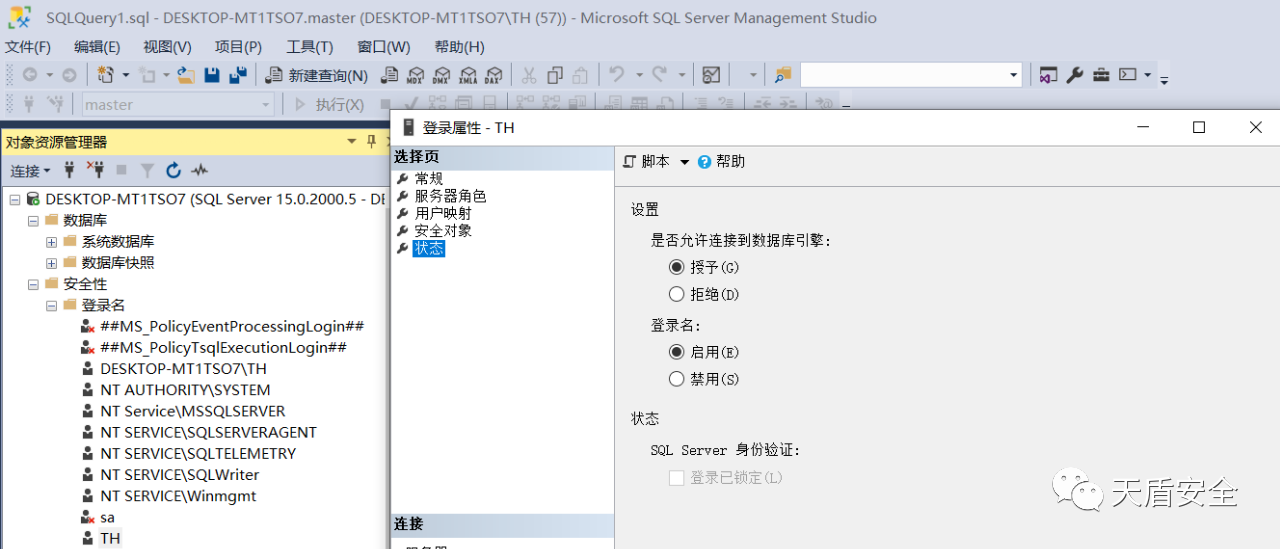Click the Filter funnel icon in Object Explorer
The width and height of the screenshot is (1280, 549).
(147, 171)
